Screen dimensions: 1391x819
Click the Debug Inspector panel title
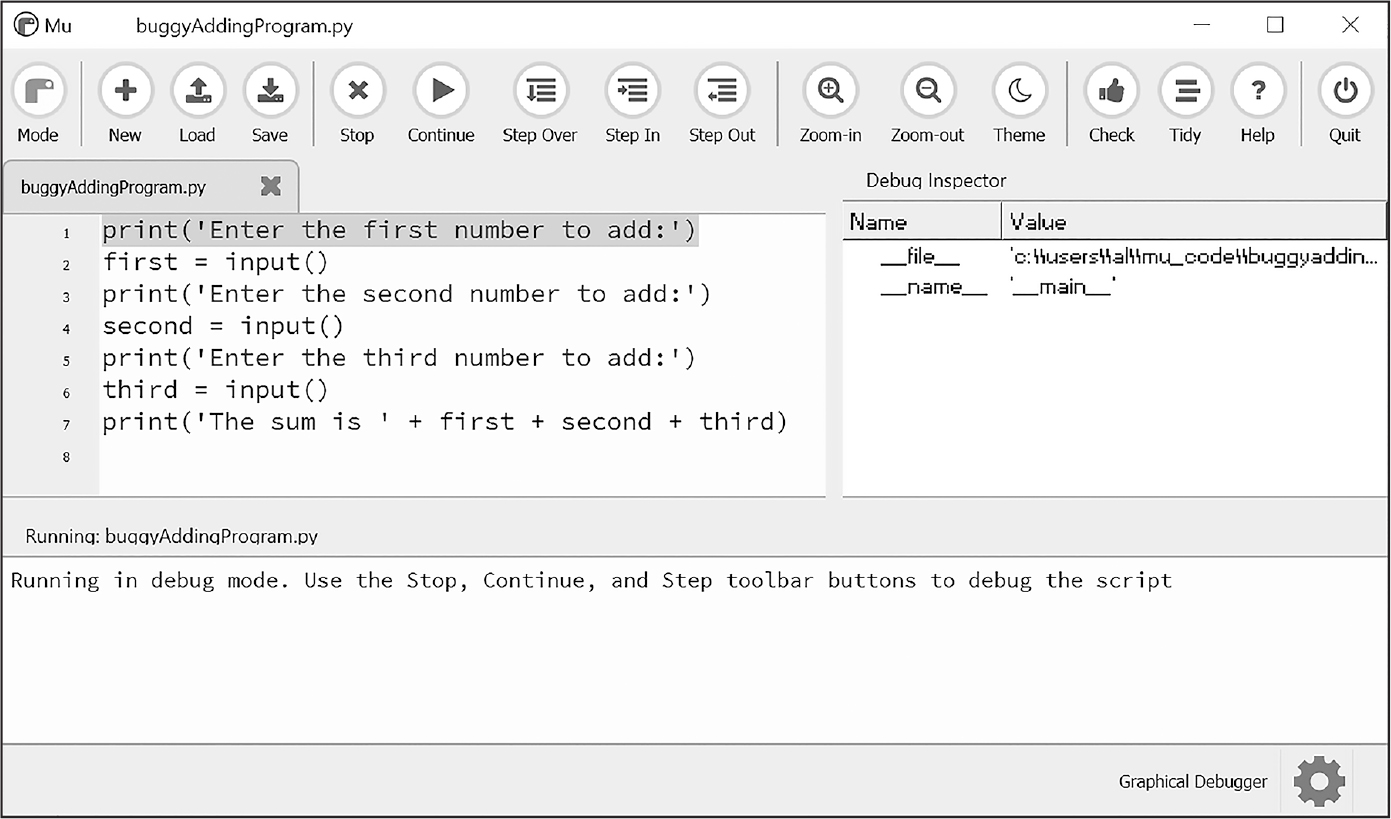[x=936, y=181]
